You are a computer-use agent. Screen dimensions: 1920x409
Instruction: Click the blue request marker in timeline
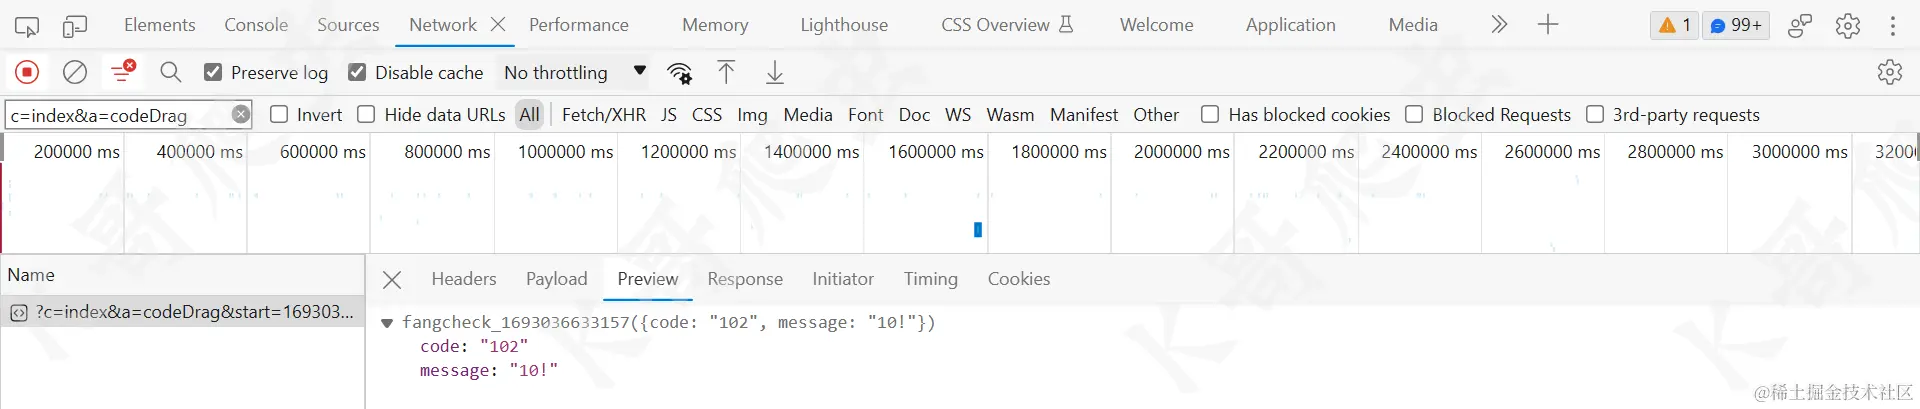(978, 230)
